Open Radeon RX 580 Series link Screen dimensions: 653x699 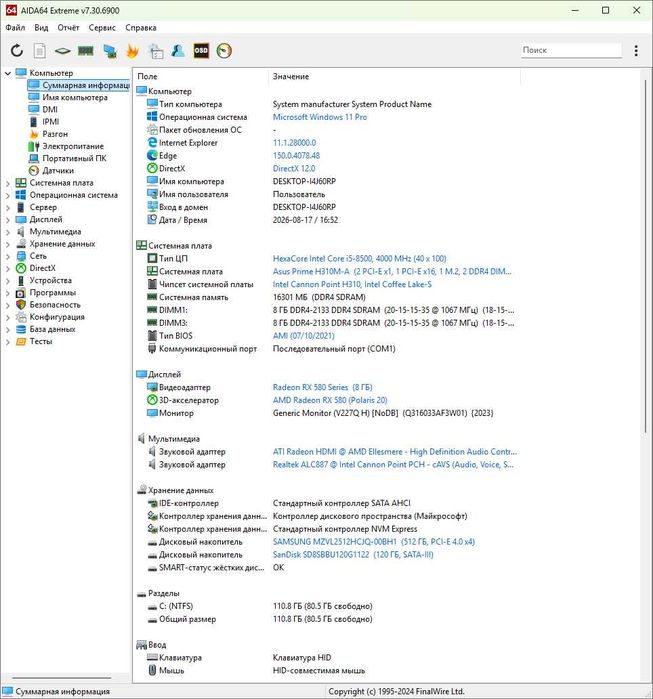click(322, 387)
